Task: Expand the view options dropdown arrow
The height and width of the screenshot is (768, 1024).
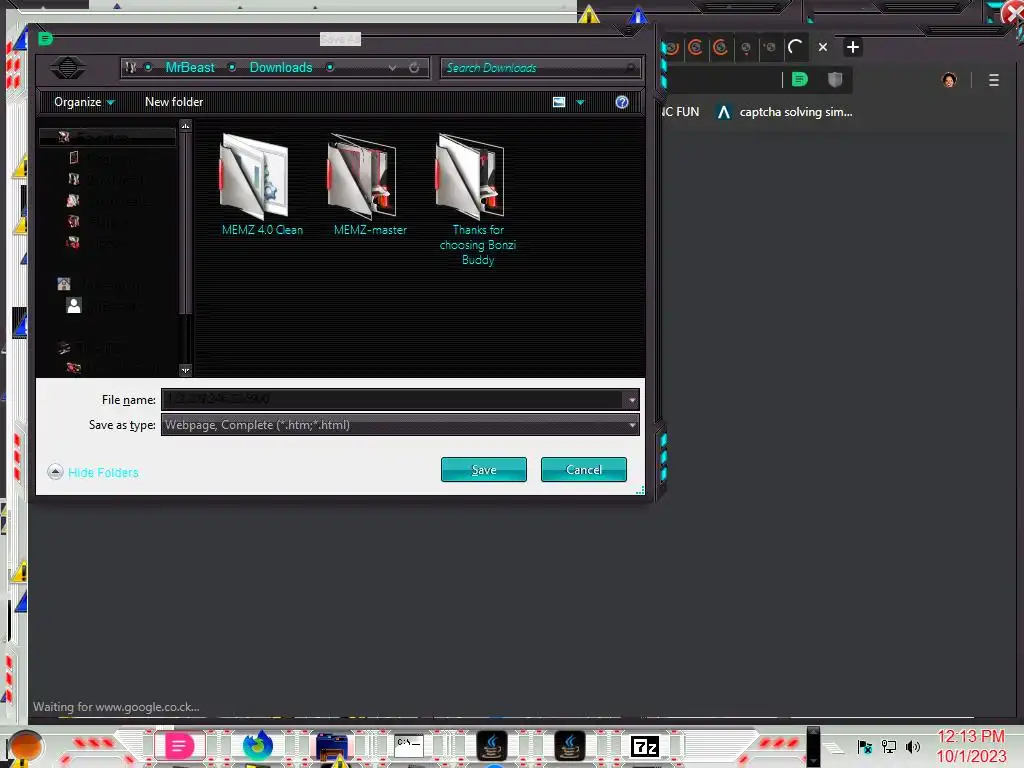Action: tap(580, 103)
